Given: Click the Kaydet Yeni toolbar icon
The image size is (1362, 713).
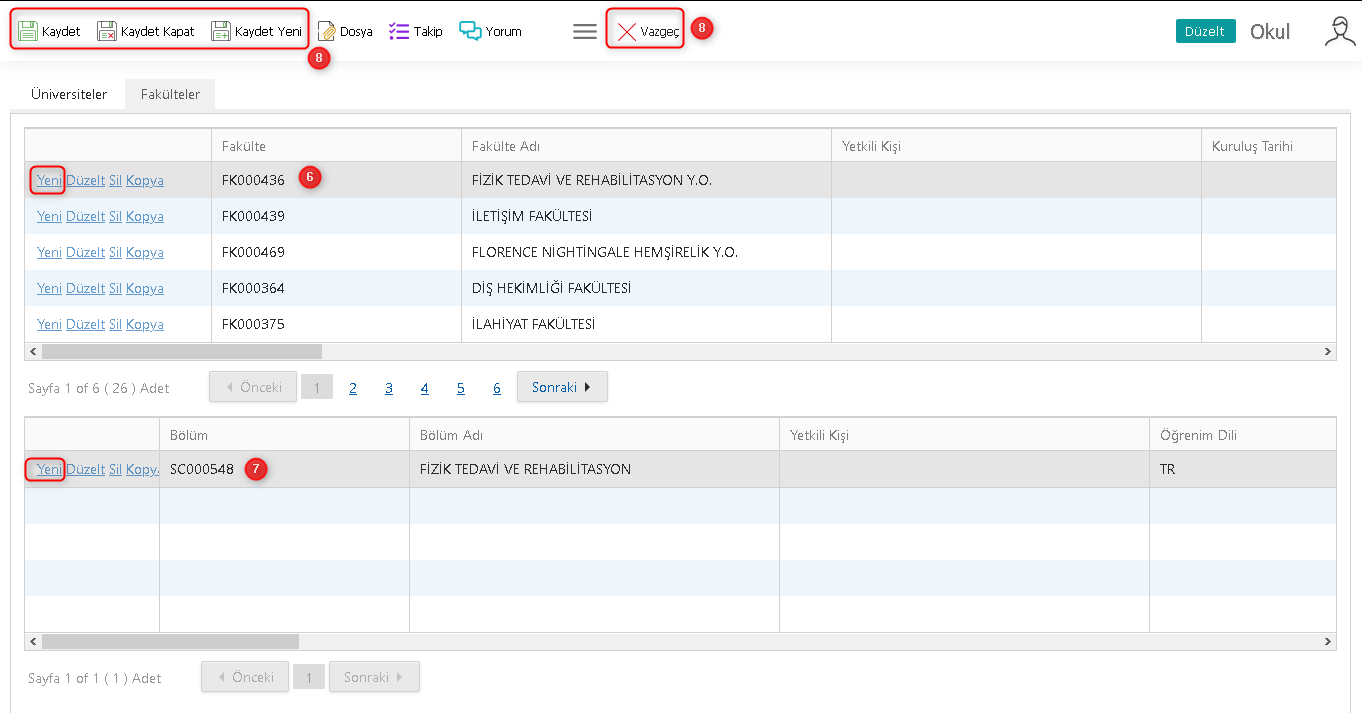Looking at the screenshot, I should point(221,31).
